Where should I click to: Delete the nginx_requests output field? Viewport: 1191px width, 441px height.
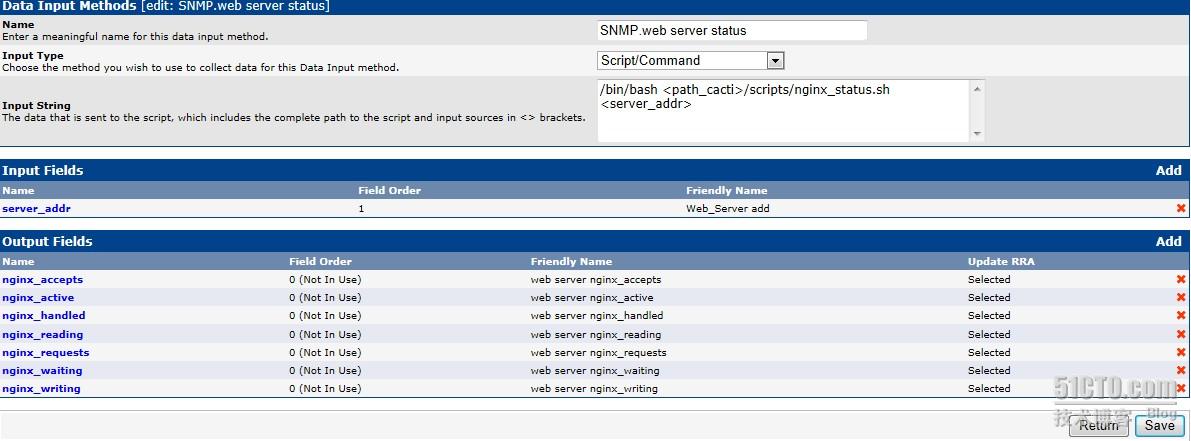click(x=1180, y=352)
